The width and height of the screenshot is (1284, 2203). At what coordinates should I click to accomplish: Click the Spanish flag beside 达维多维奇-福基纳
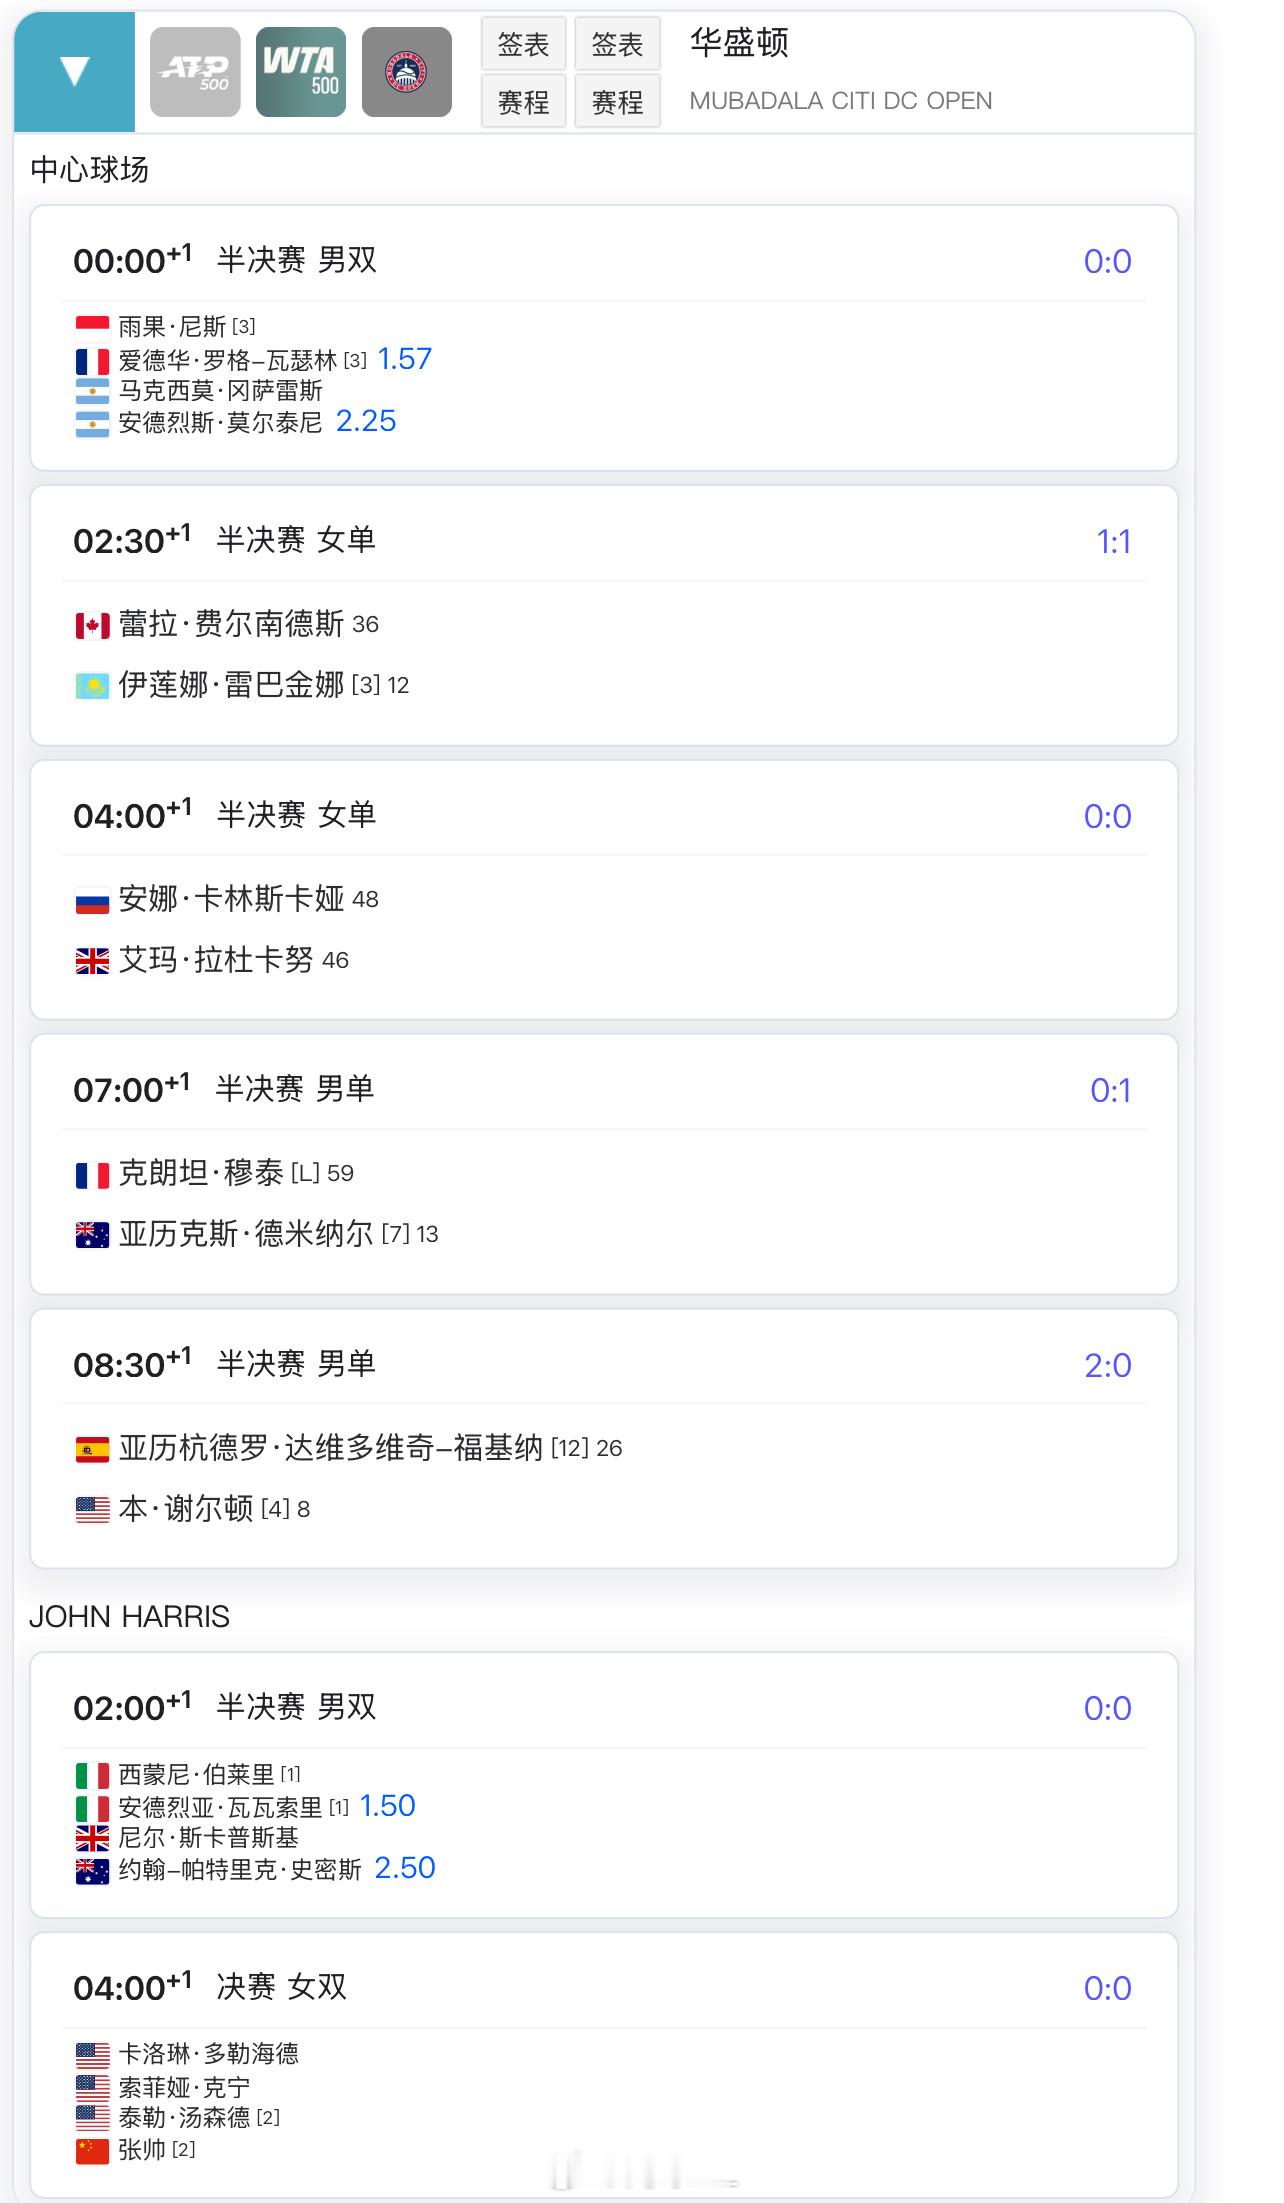coord(92,1449)
